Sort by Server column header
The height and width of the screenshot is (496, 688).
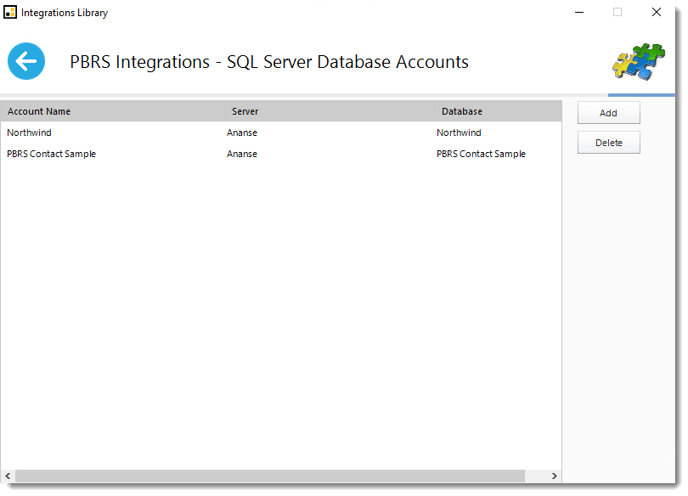click(245, 111)
